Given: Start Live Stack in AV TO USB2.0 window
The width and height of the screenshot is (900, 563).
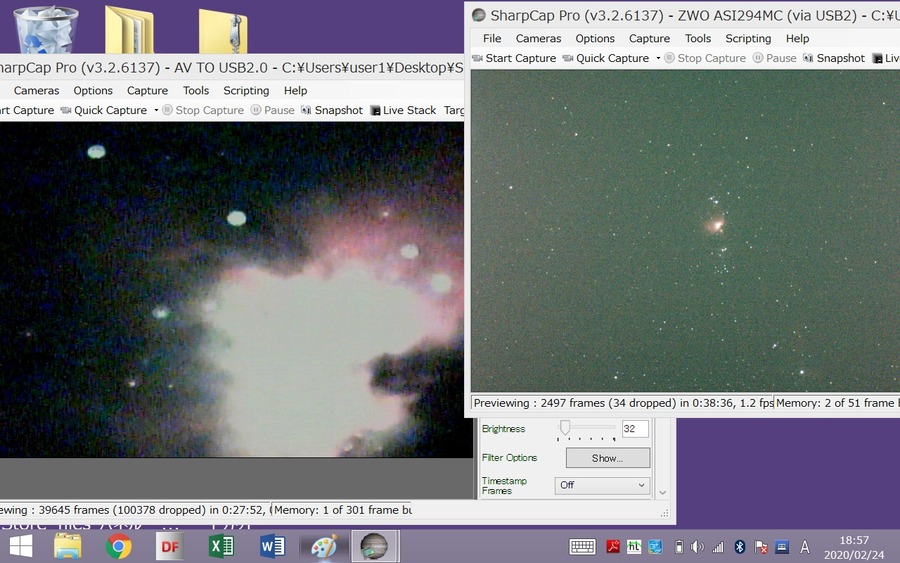Looking at the screenshot, I should [x=404, y=110].
